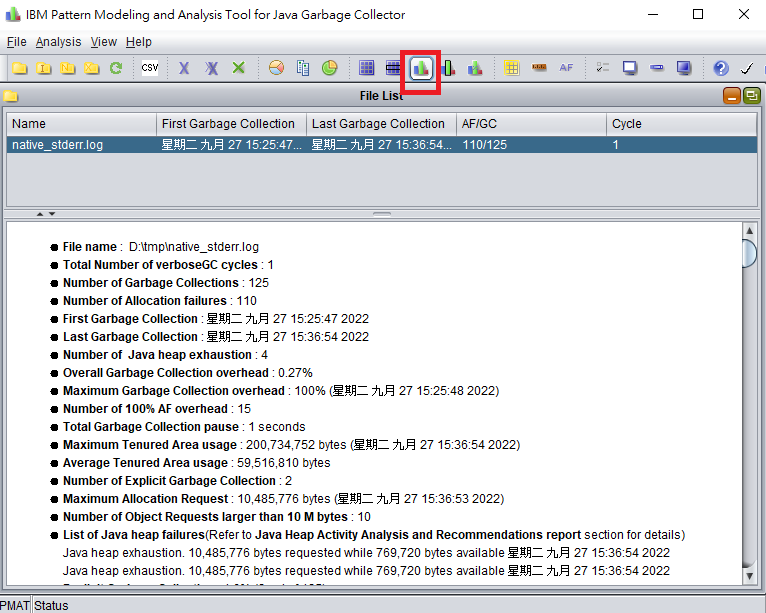Click the Number of Java heap exhaustion : 4 line

(165, 355)
